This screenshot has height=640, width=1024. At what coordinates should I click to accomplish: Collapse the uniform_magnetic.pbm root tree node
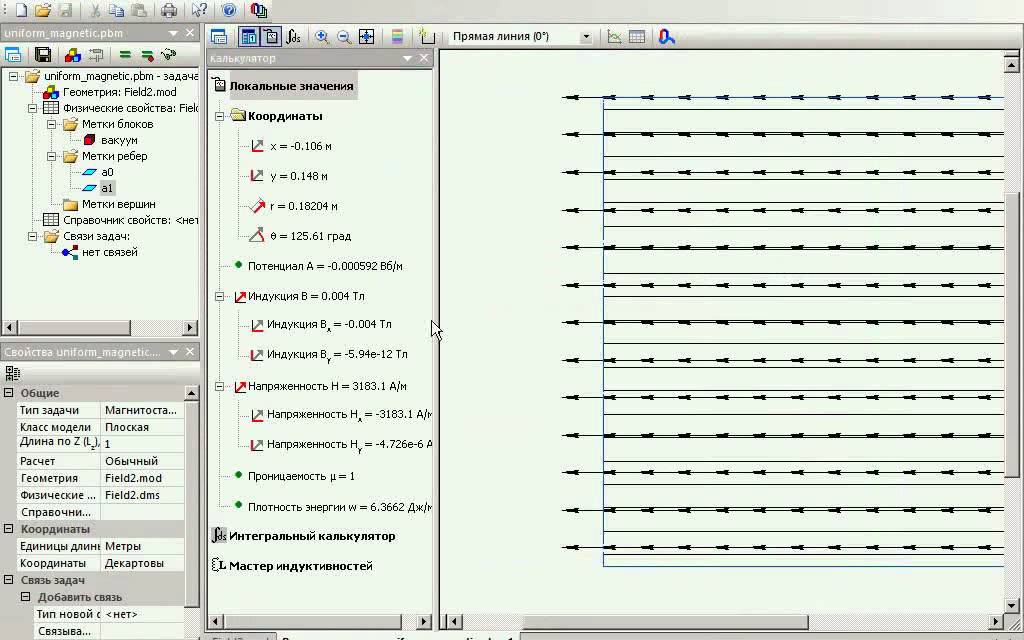(x=13, y=76)
